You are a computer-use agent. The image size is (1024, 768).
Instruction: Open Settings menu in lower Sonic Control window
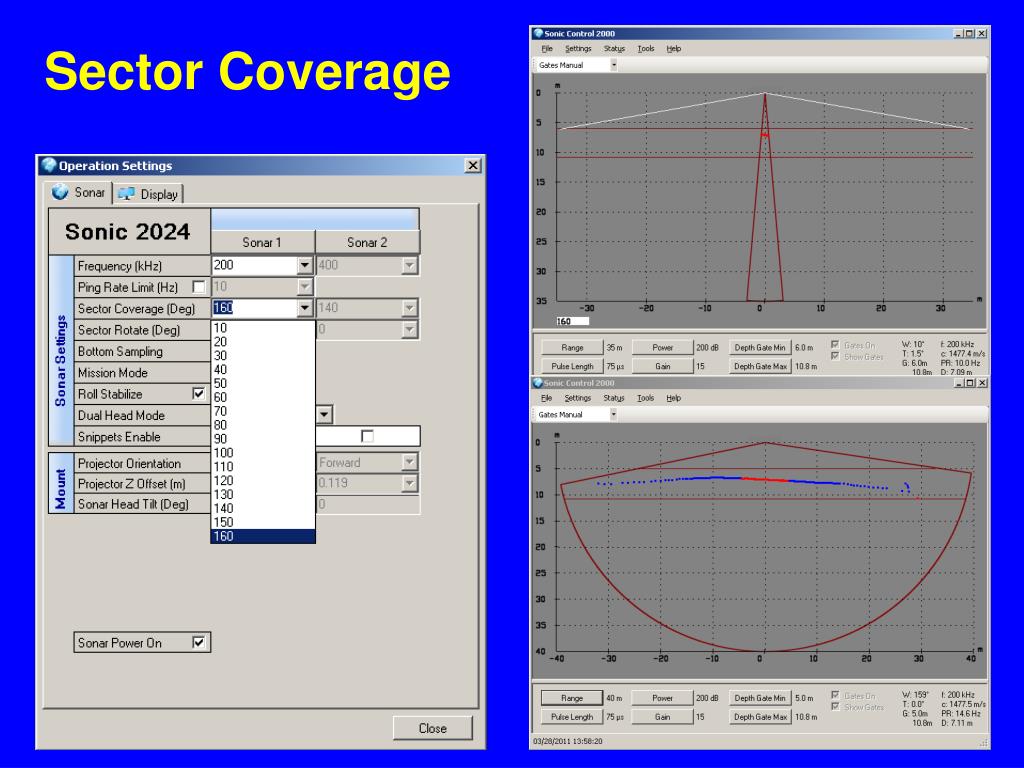pos(577,398)
